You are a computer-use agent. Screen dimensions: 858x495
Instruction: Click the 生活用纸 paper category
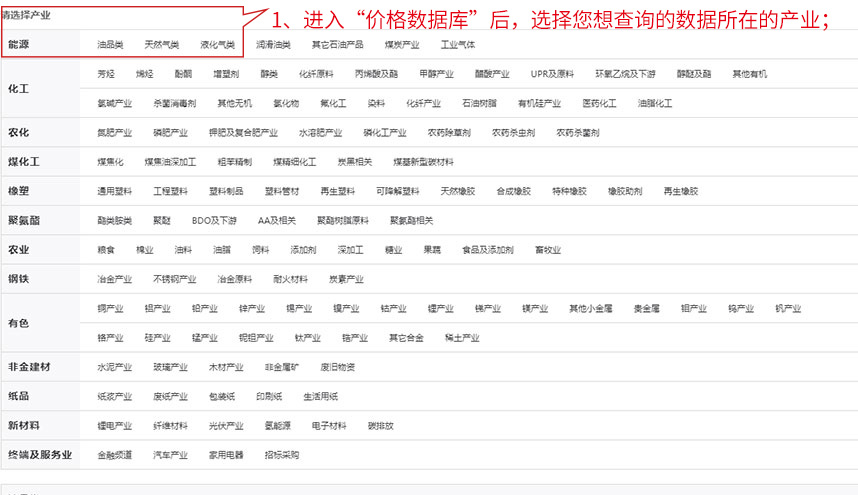[x=321, y=396]
